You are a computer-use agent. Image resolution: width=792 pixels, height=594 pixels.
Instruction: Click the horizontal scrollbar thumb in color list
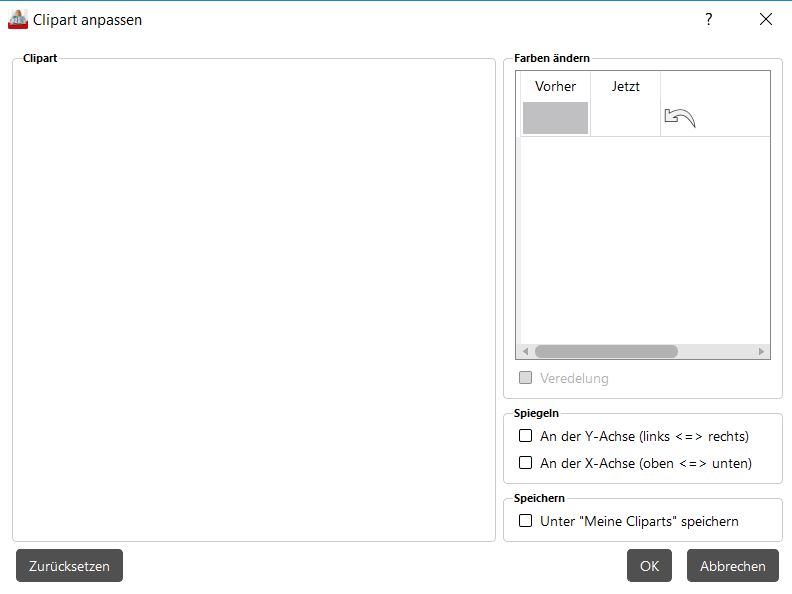tap(606, 351)
